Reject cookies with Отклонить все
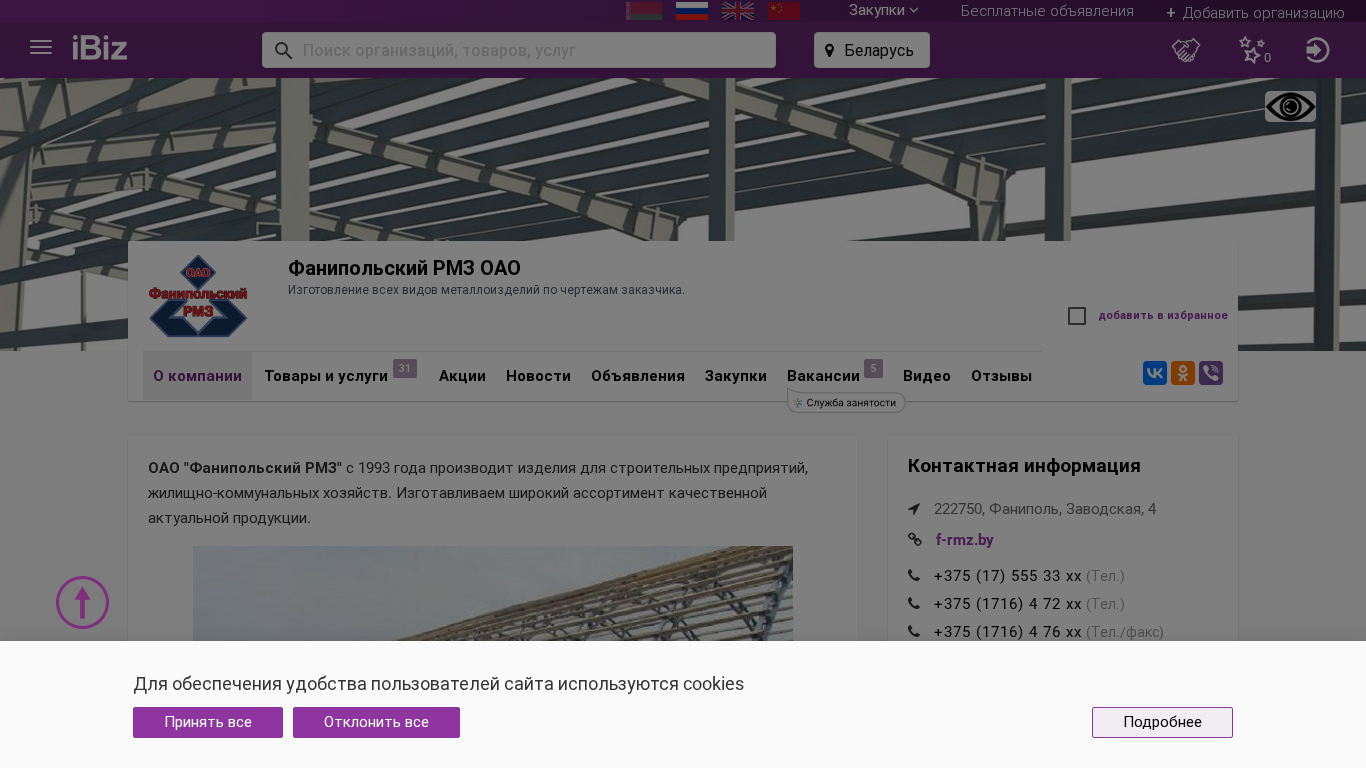 click(376, 722)
